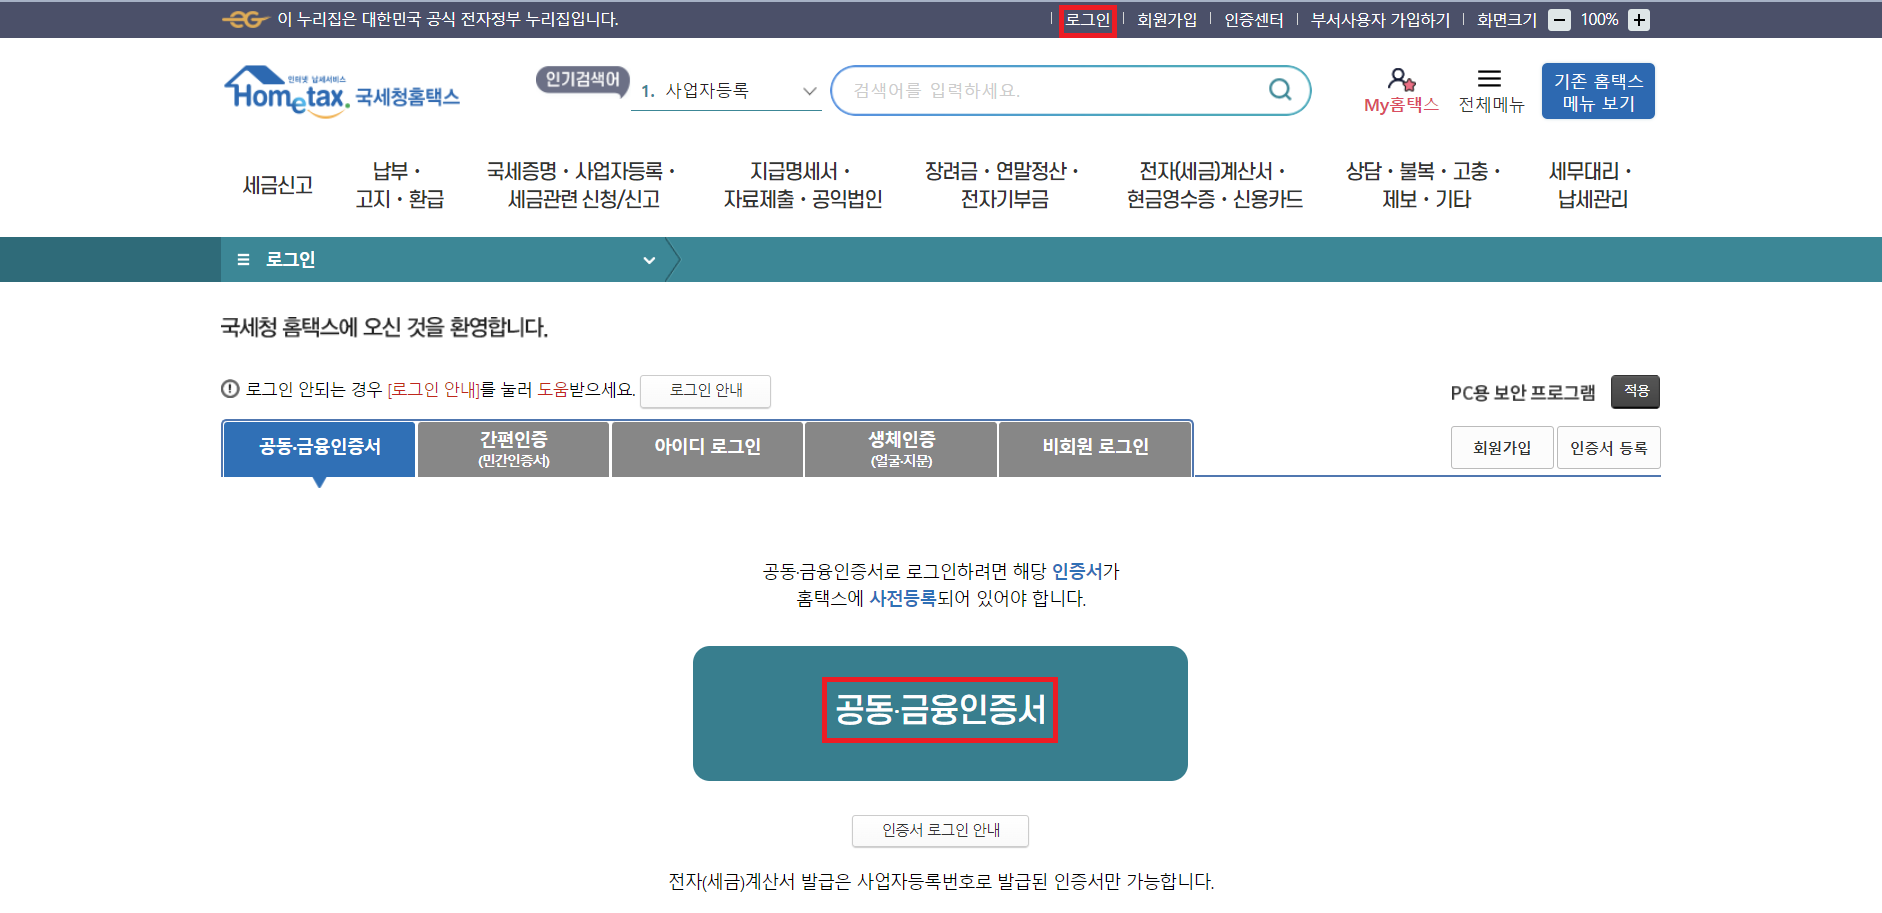Select the 비회원 로그인 tab
Viewport: 1882px width, 913px height.
pyautogui.click(x=1094, y=447)
